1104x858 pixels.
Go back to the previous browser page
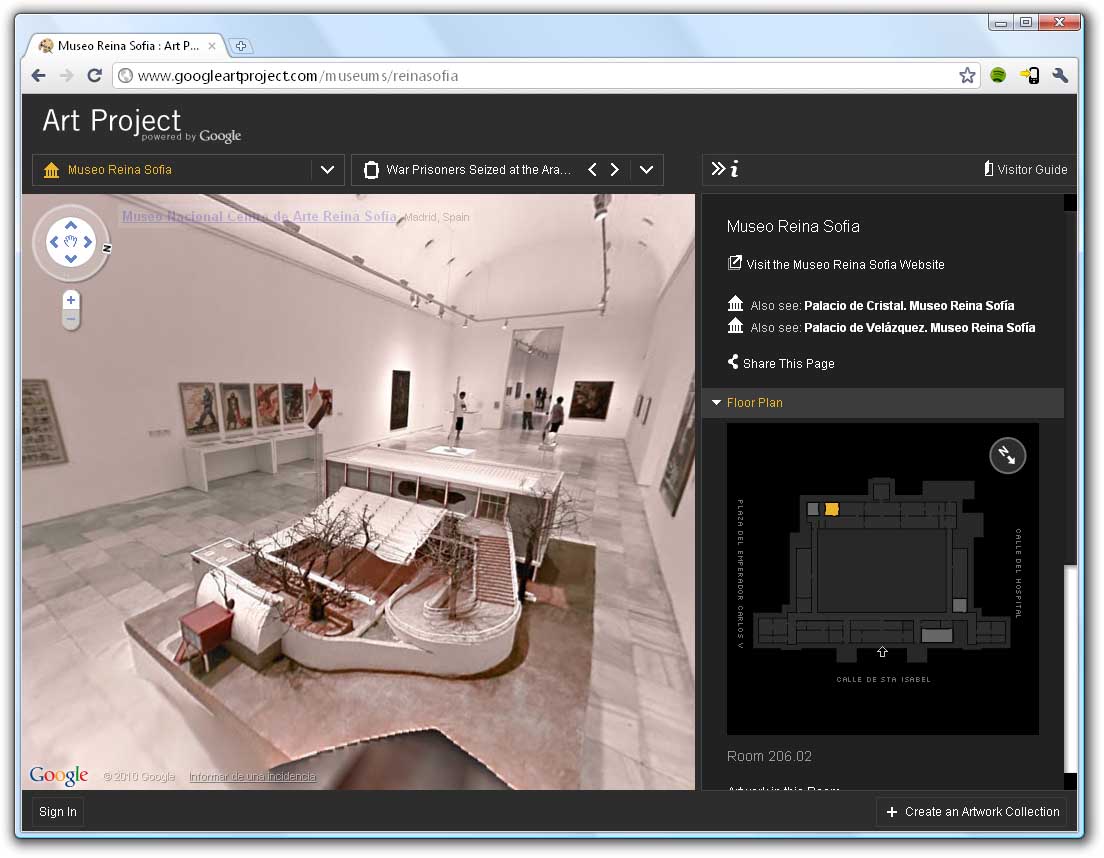point(39,75)
